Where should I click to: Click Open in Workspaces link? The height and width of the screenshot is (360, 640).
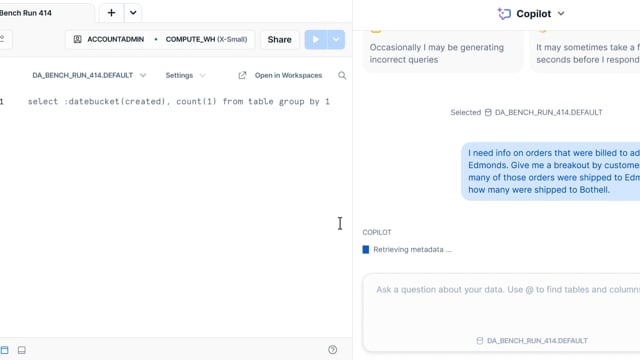(x=280, y=75)
